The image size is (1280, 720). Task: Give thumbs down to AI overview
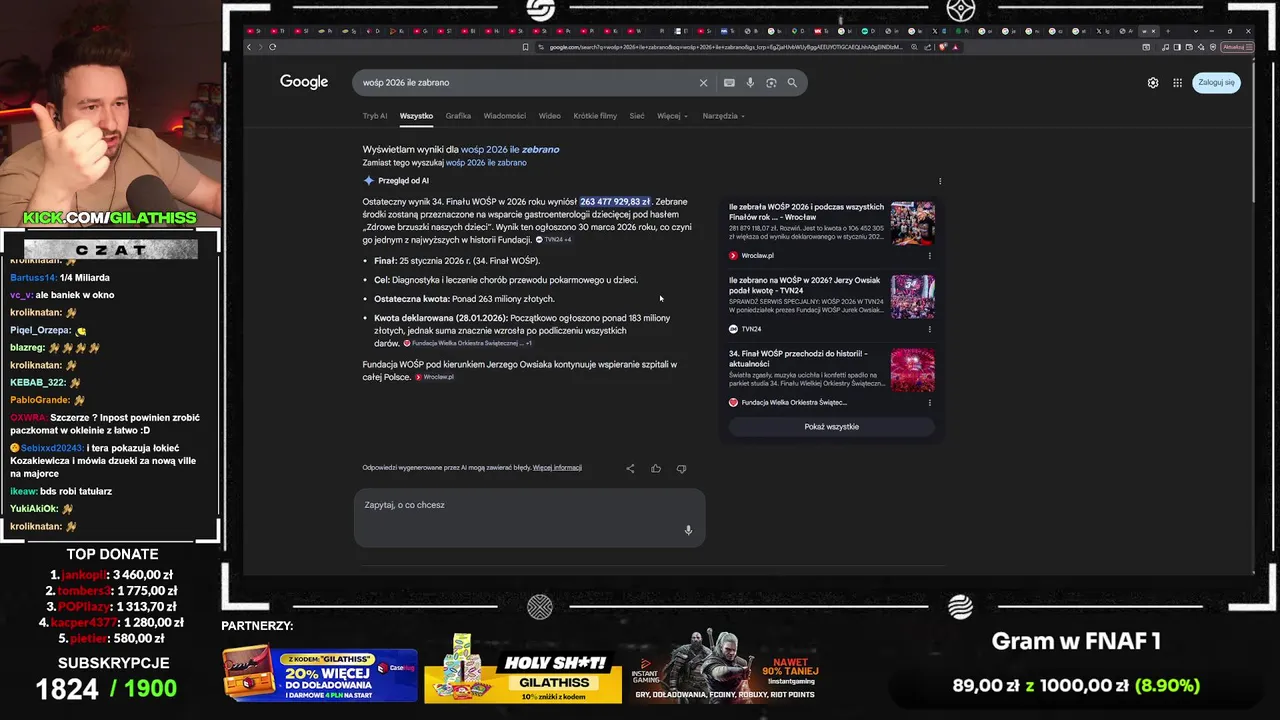click(x=681, y=468)
